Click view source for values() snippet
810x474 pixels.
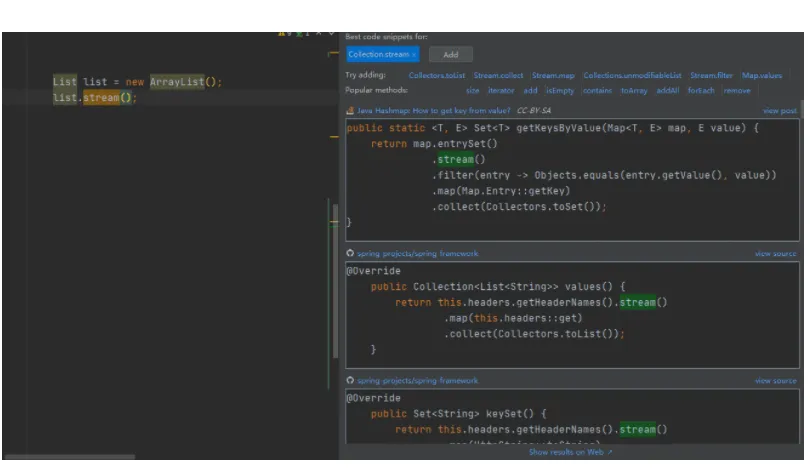(x=775, y=254)
